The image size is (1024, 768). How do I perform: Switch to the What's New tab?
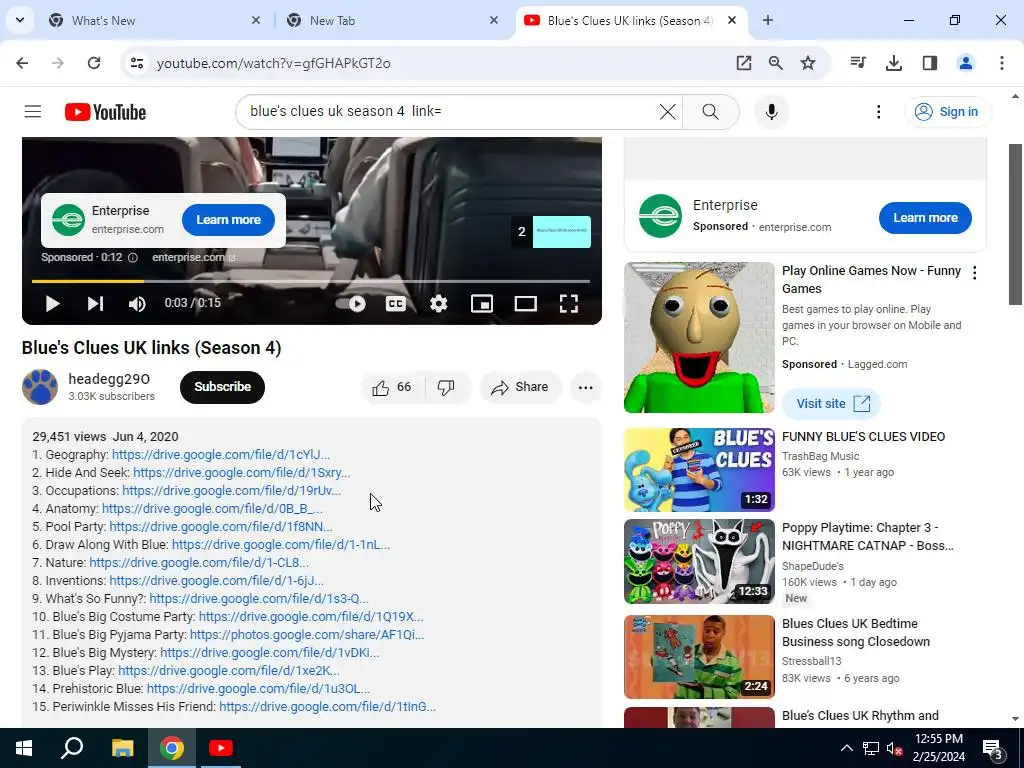[154, 21]
